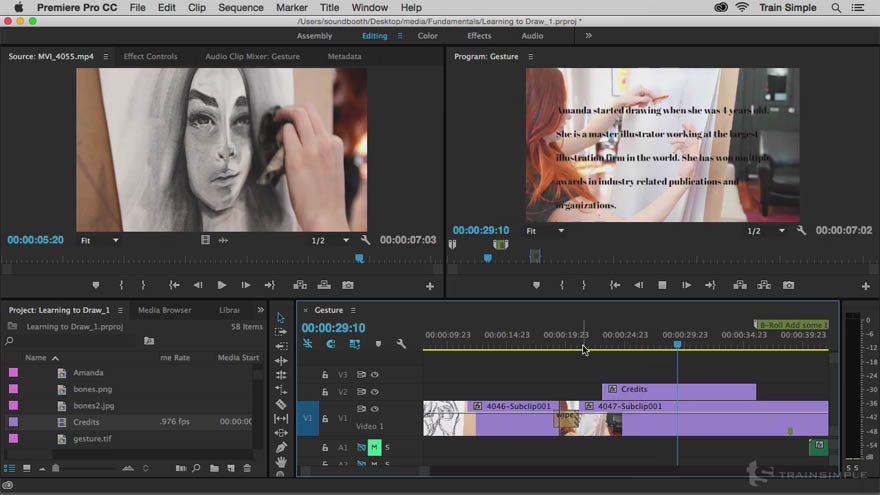The image size is (880, 495).
Task: Step back one frame in Source monitor
Action: [198, 285]
